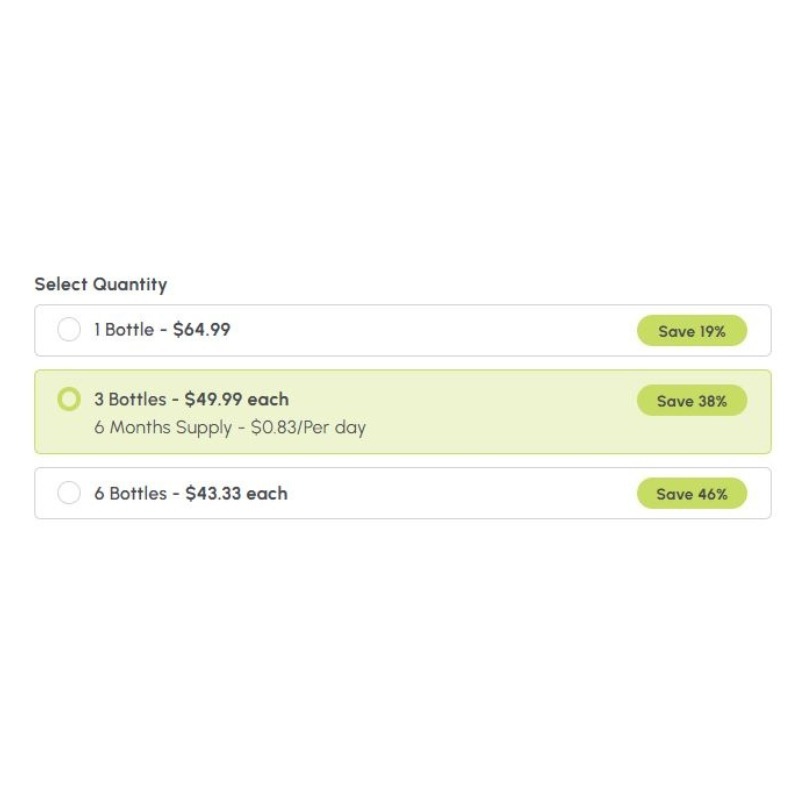The image size is (800, 800).
Task: Select the 6 Bottles radio button
Action: pos(69,493)
